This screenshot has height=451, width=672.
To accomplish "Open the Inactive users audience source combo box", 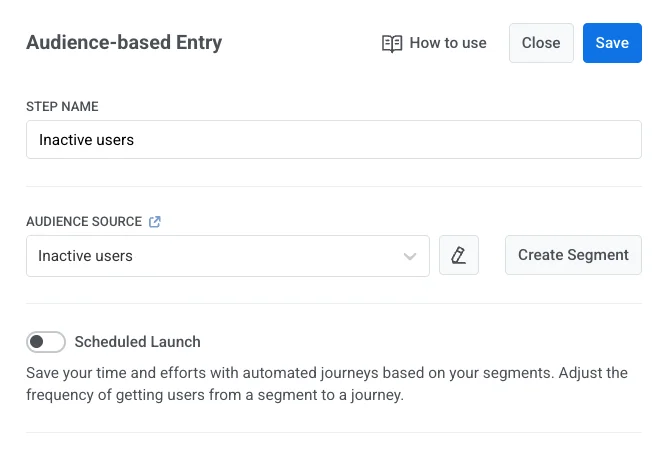I will click(215, 256).
